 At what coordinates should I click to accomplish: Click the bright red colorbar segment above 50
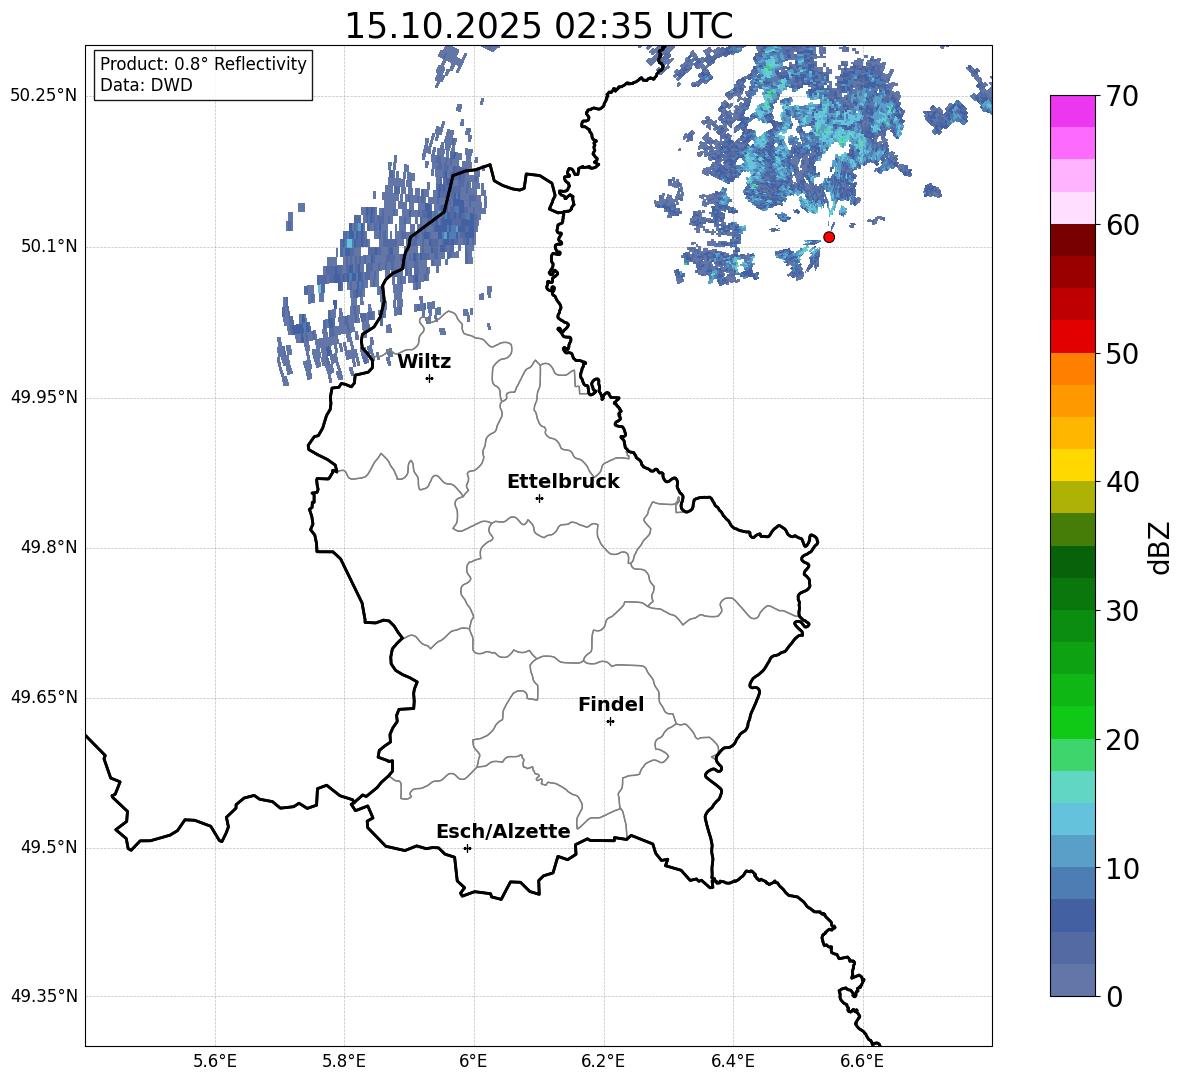1072,337
